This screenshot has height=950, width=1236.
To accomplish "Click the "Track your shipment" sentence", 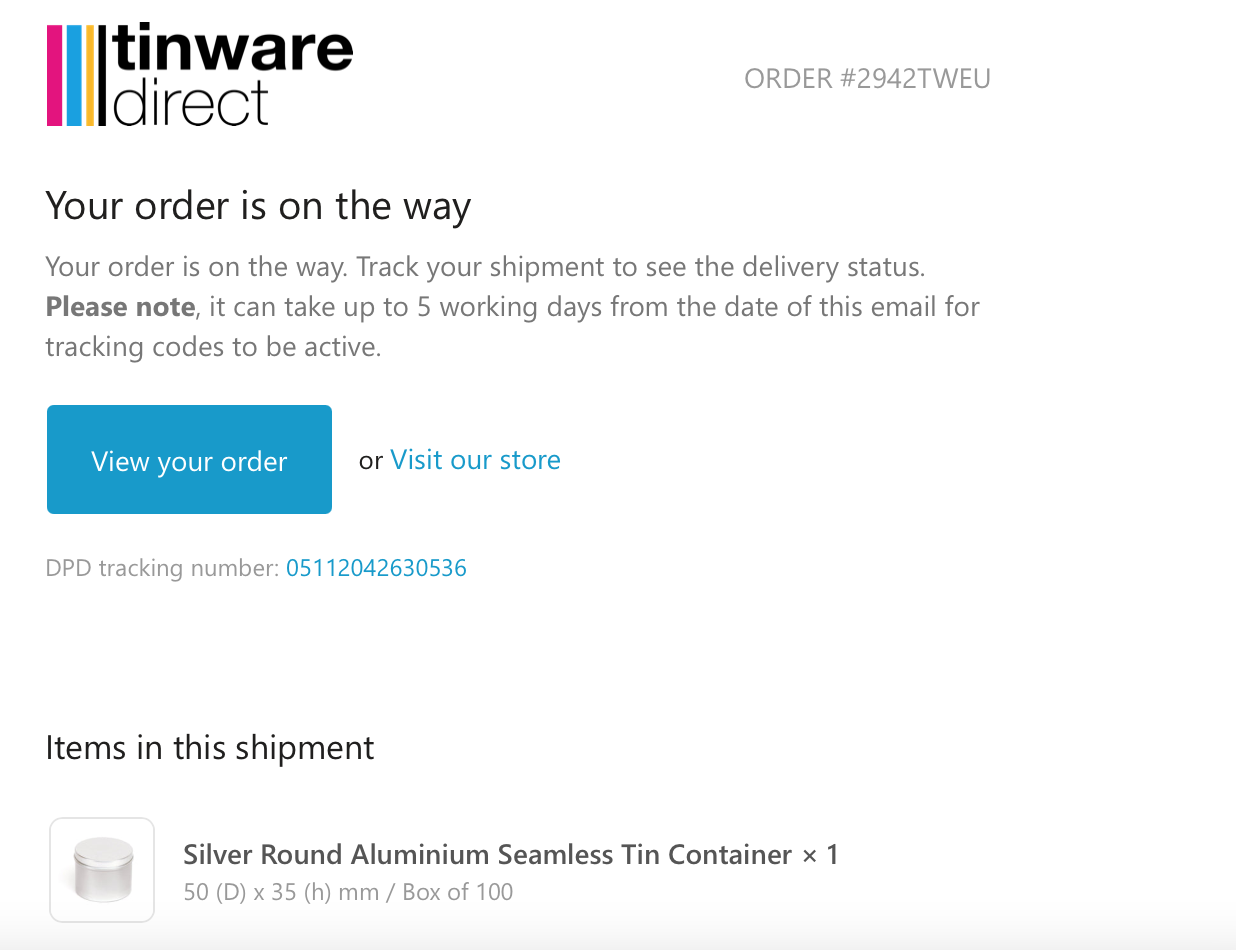I will click(640, 268).
